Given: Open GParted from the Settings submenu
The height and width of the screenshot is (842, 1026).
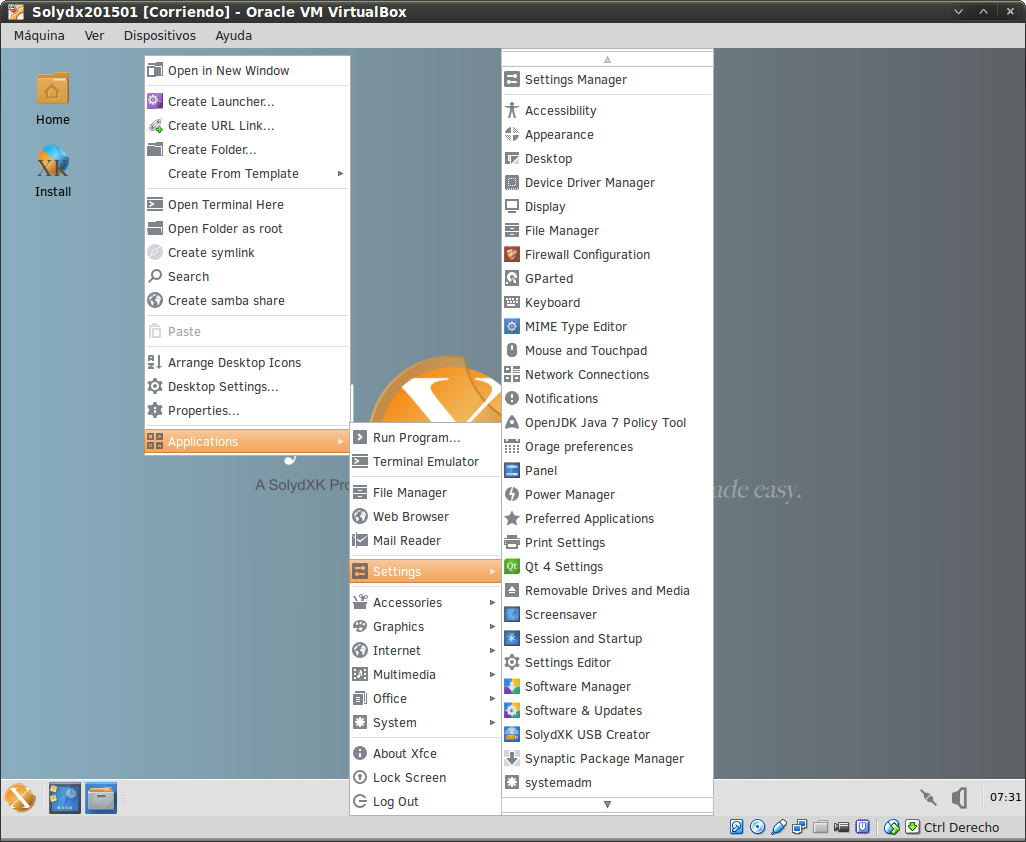Looking at the screenshot, I should [549, 279].
